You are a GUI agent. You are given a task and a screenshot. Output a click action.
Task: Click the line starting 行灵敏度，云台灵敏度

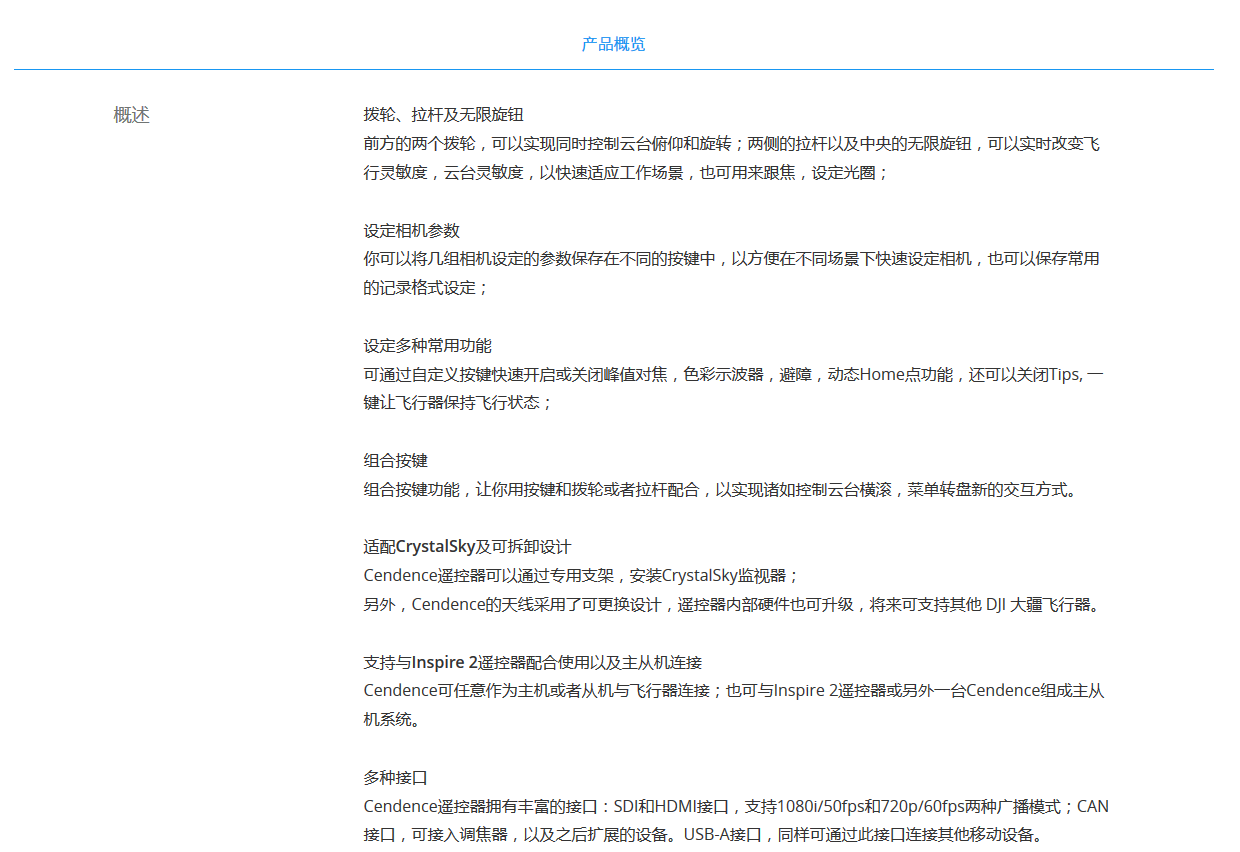point(626,173)
